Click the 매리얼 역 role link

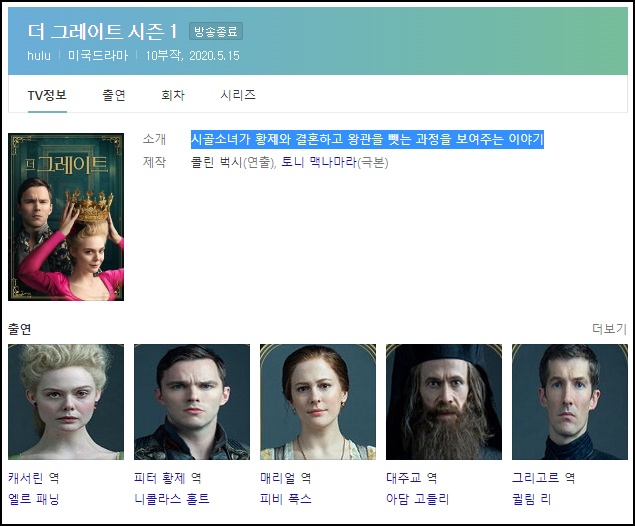[x=286, y=478]
